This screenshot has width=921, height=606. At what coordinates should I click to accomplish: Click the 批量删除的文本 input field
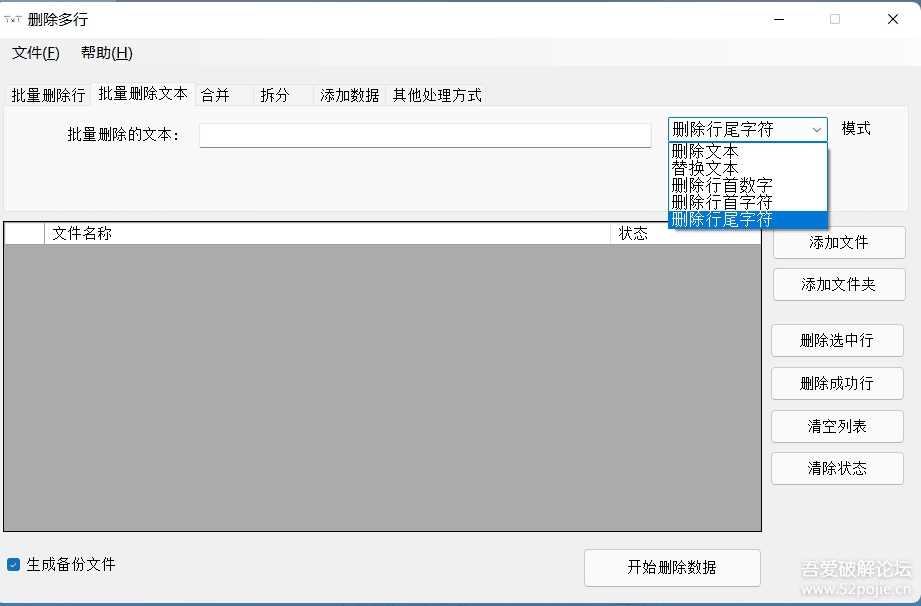click(424, 135)
